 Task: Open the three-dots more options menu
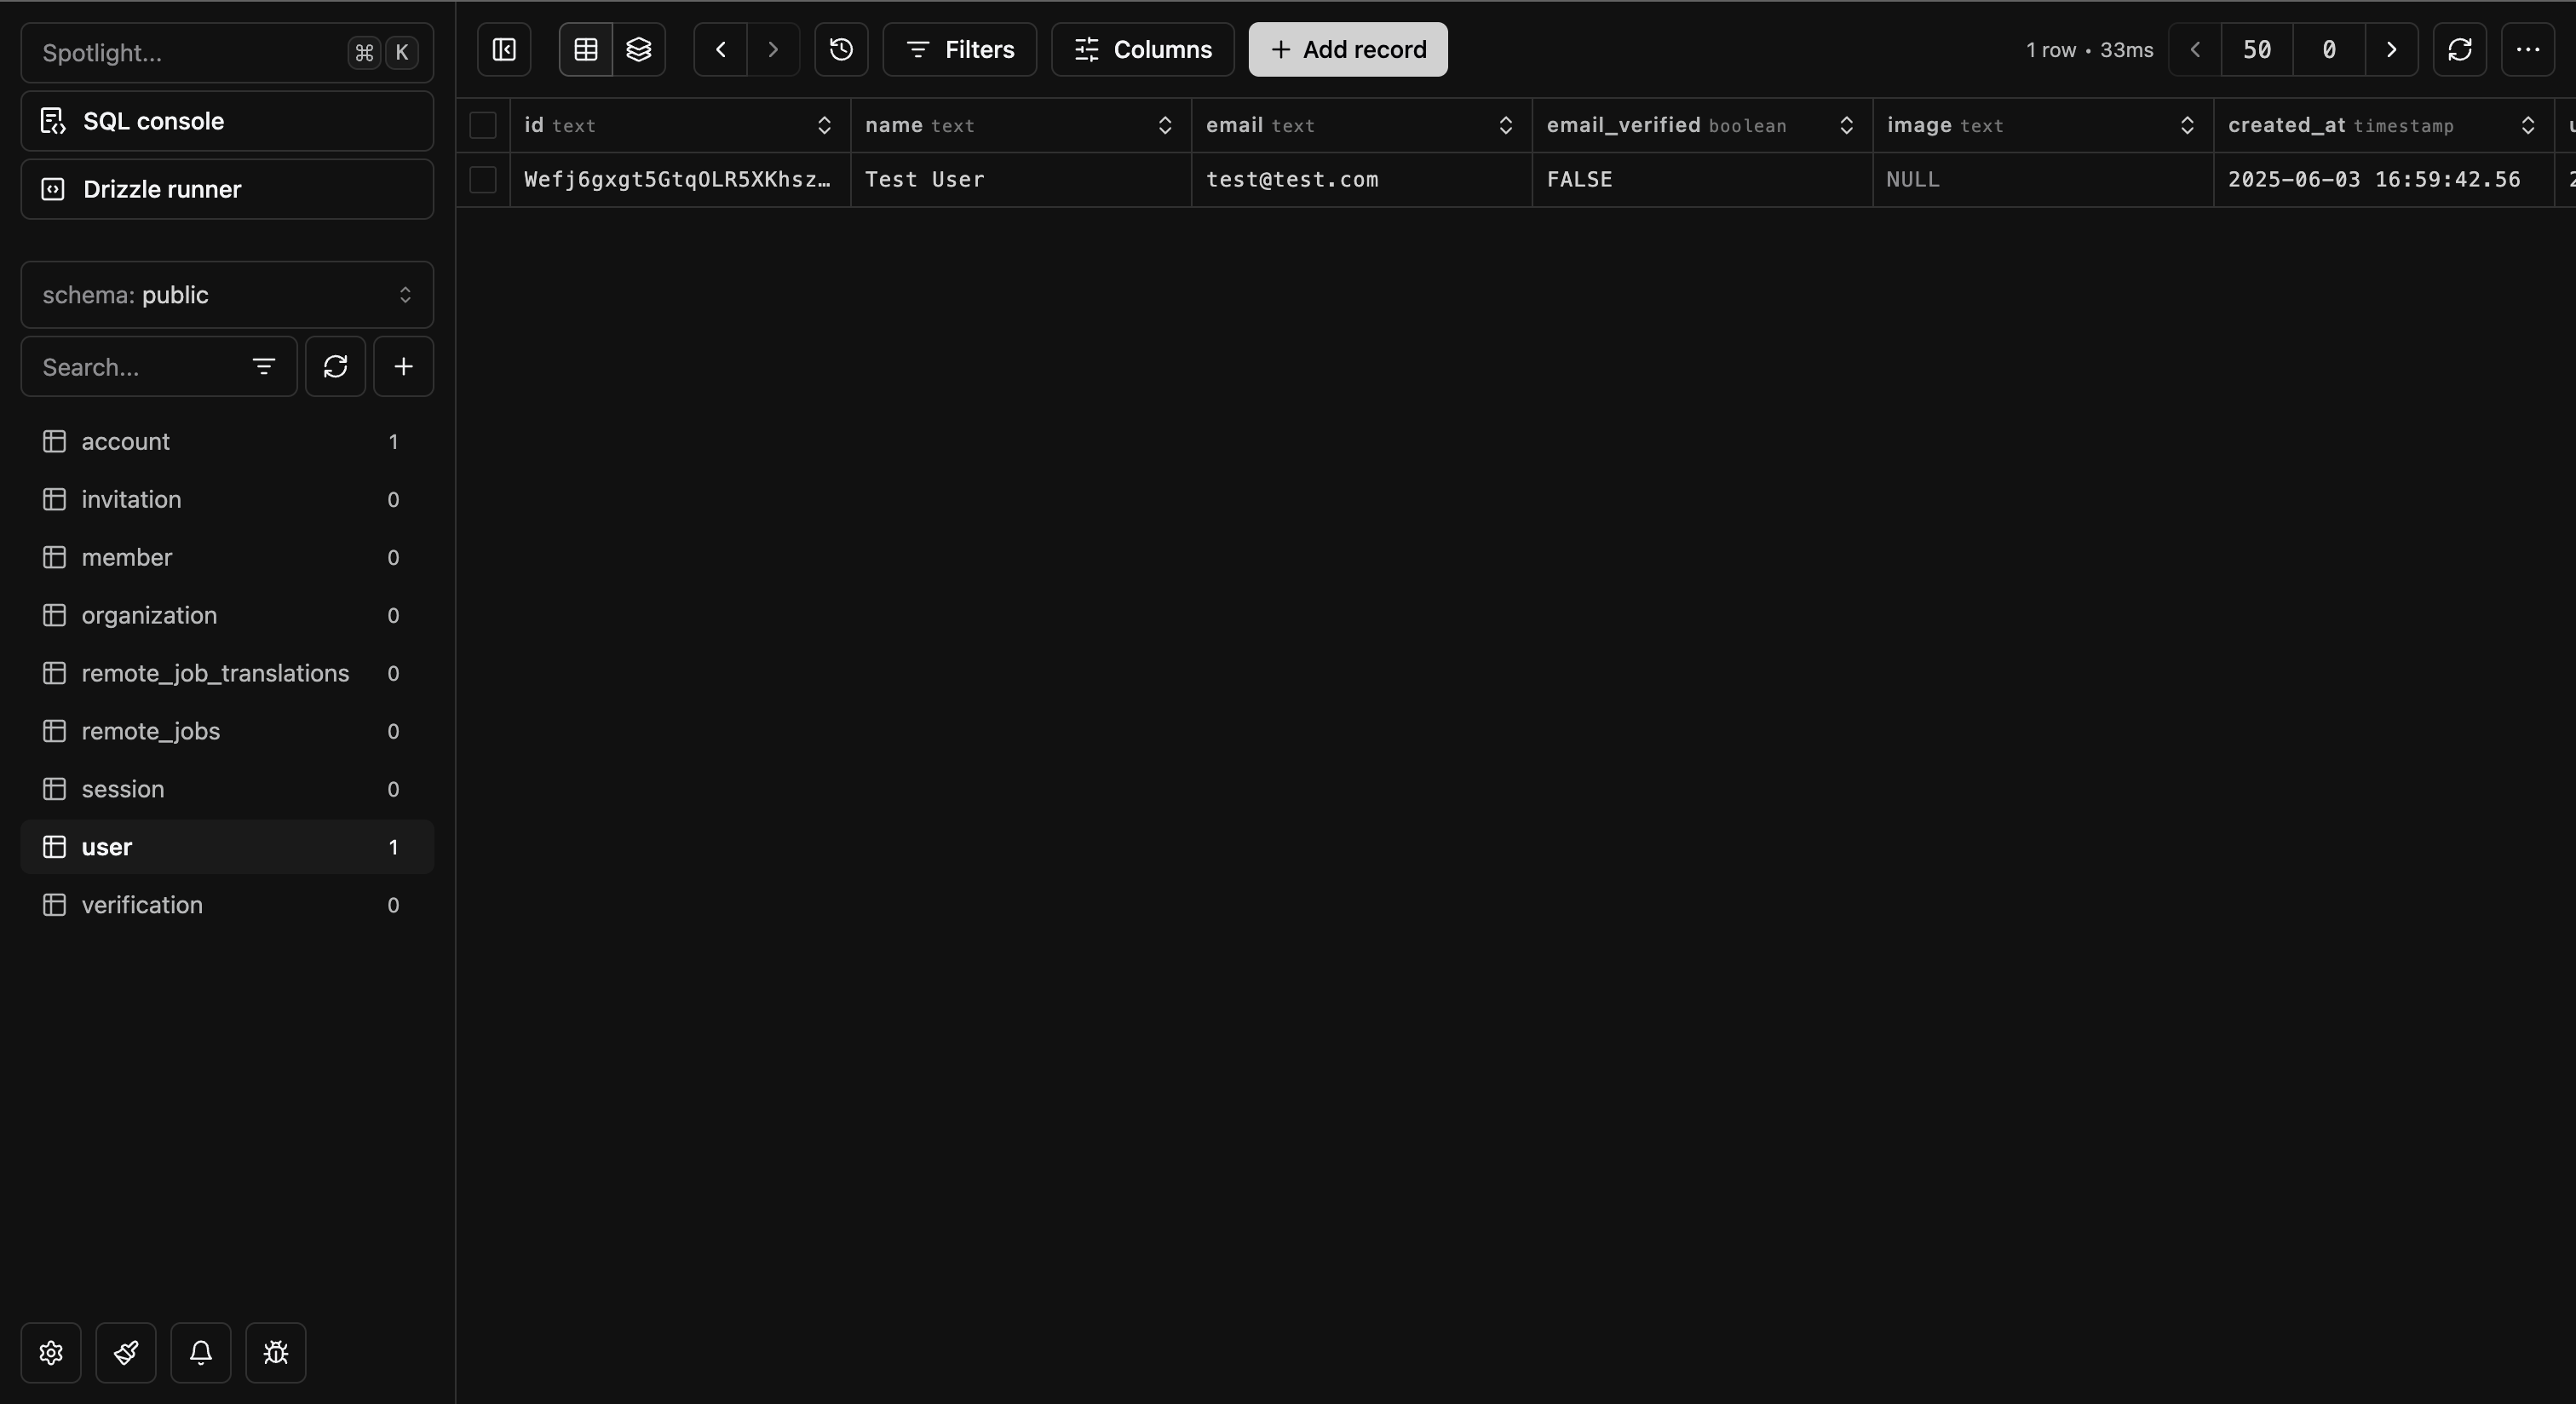pyautogui.click(x=2527, y=50)
